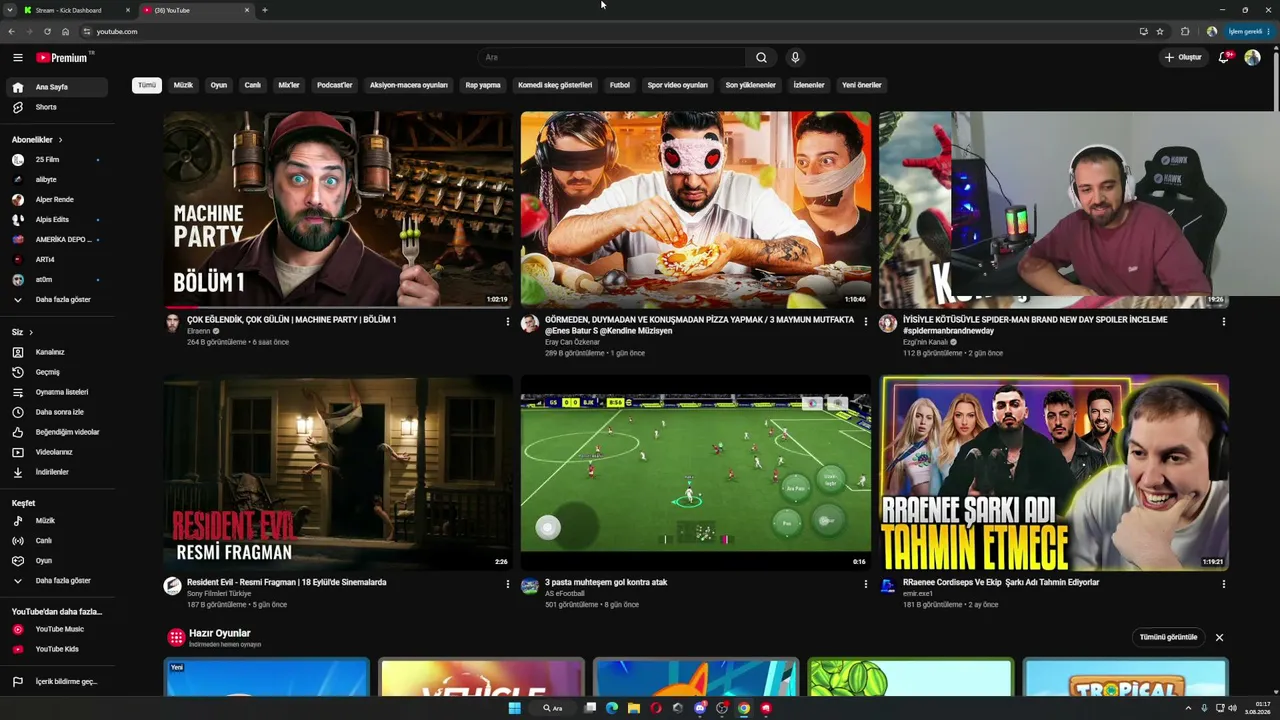The height and width of the screenshot is (720, 1280).
Task: Open the notifications bell
Action: [x=1224, y=58]
